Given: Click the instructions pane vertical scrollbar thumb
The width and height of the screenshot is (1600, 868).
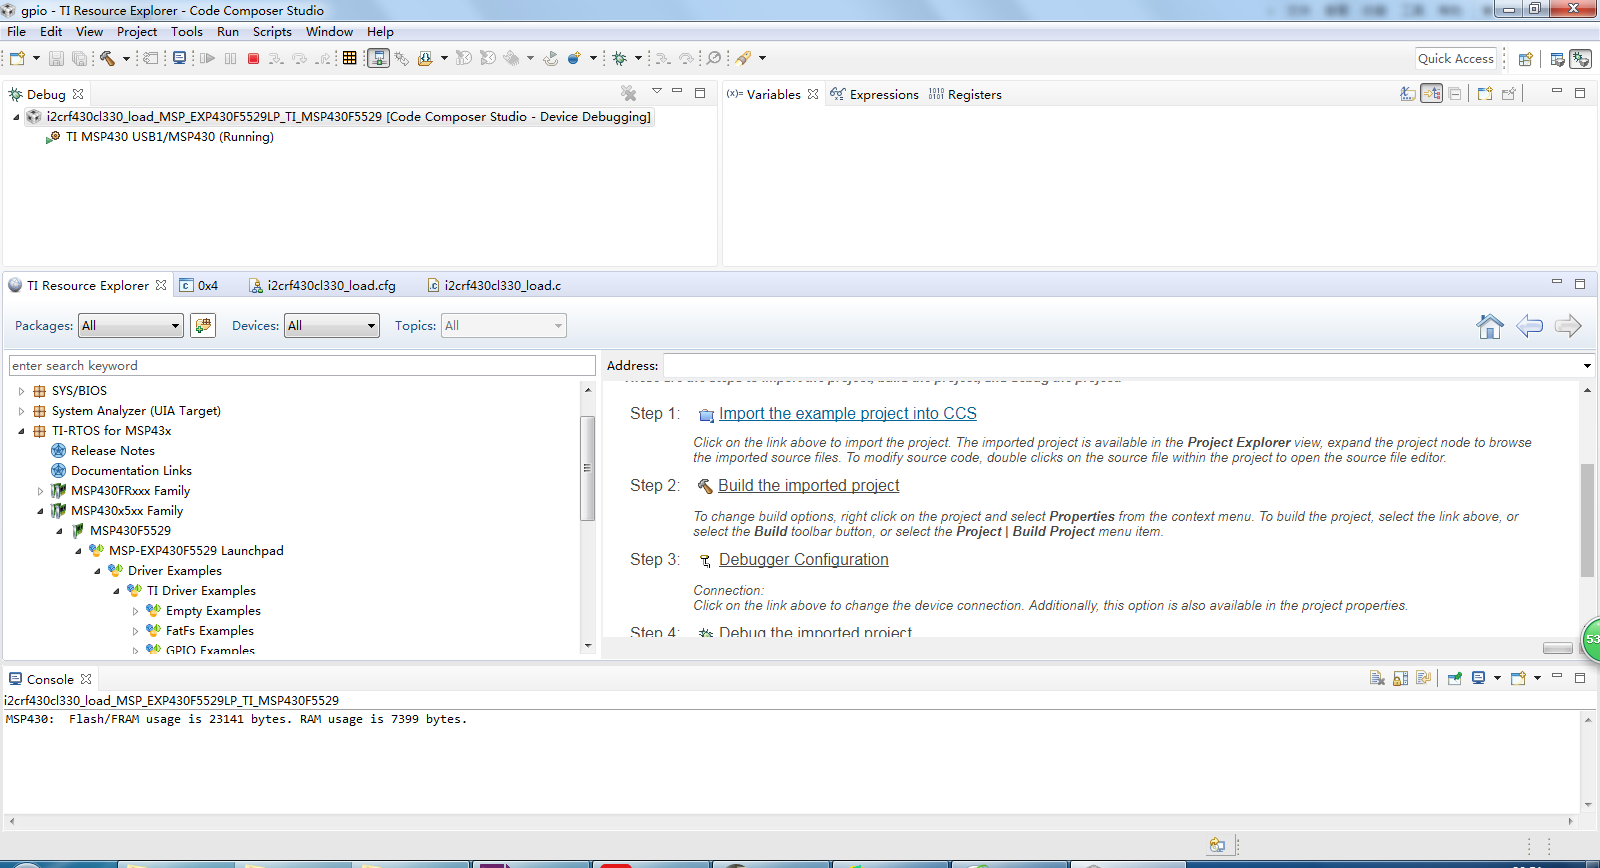Looking at the screenshot, I should pyautogui.click(x=1587, y=520).
